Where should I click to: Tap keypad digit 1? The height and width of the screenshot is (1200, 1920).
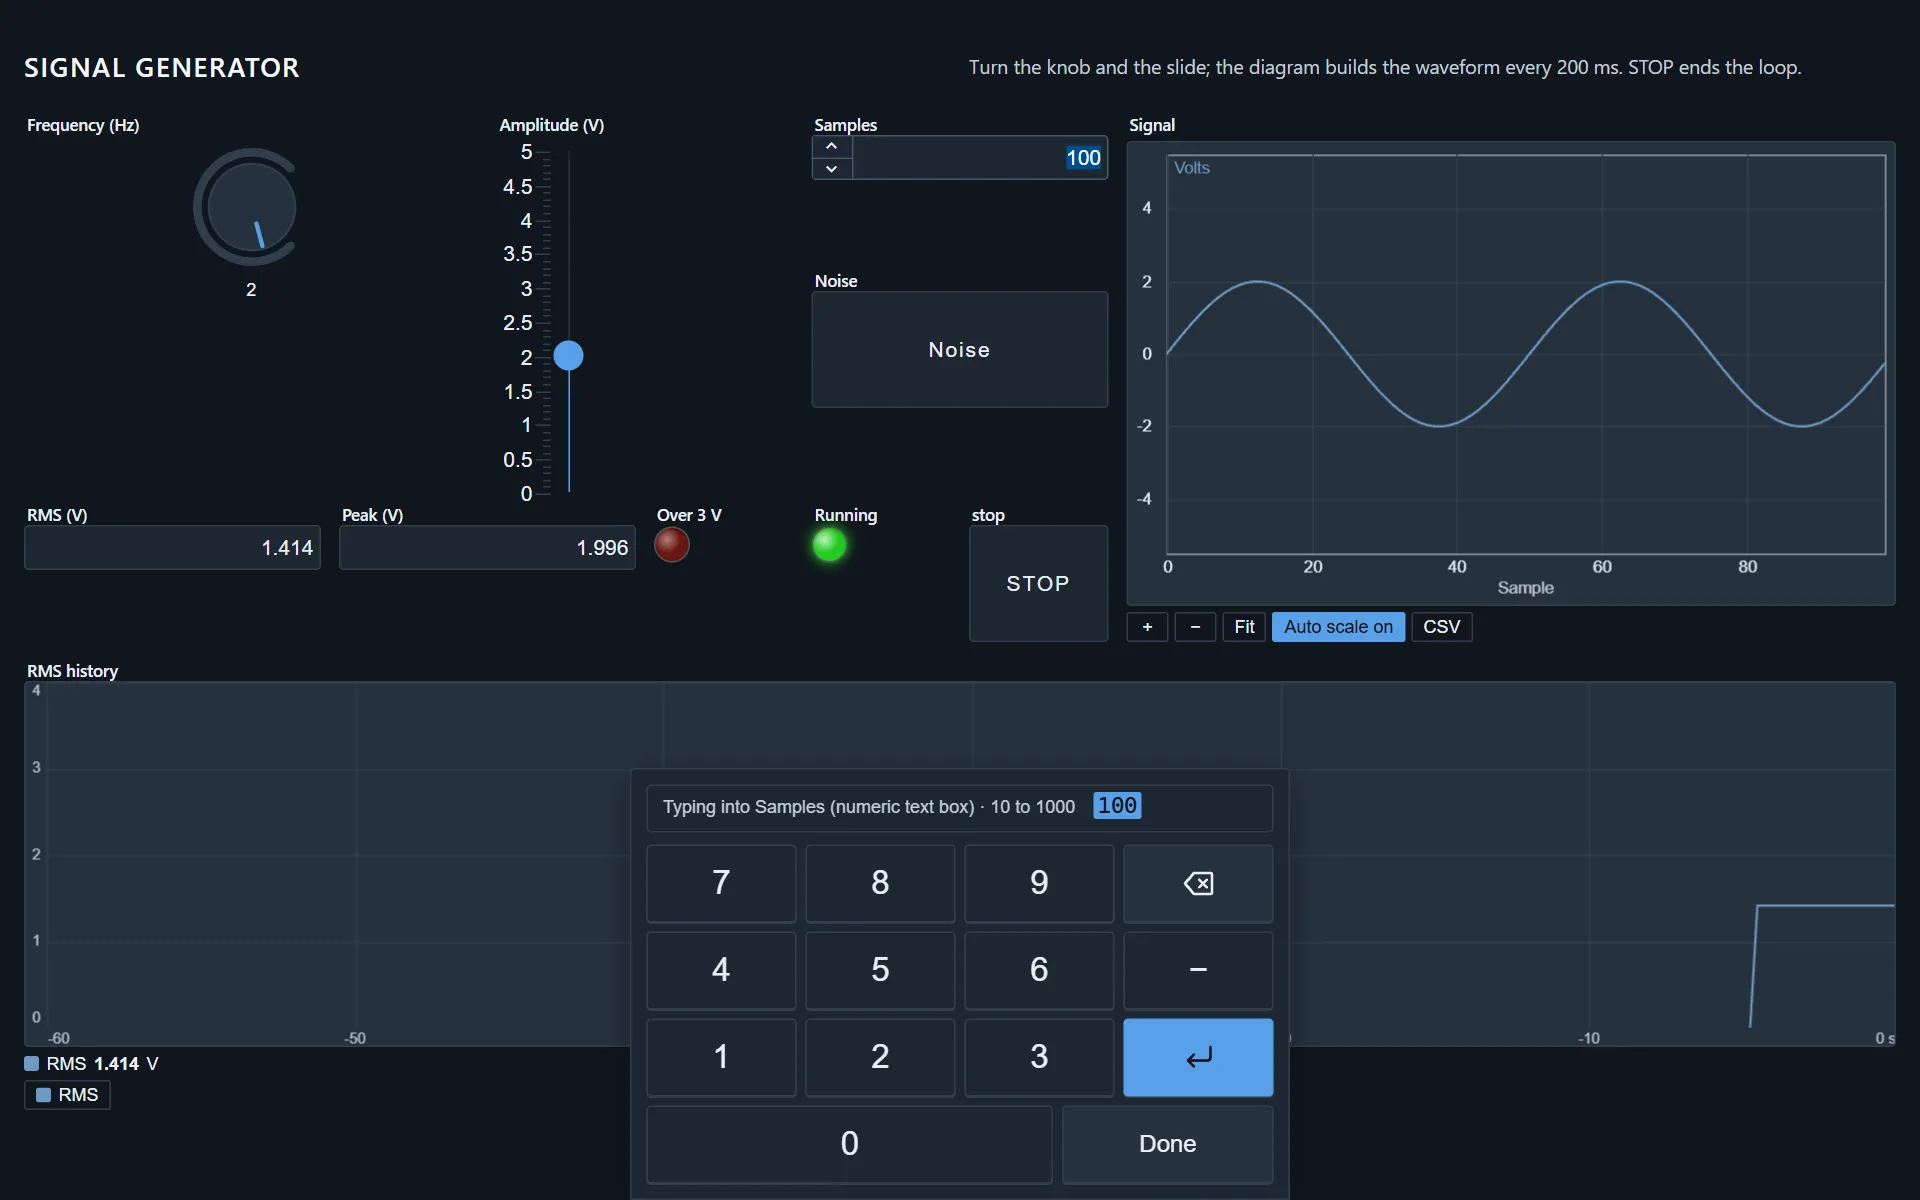[721, 1057]
